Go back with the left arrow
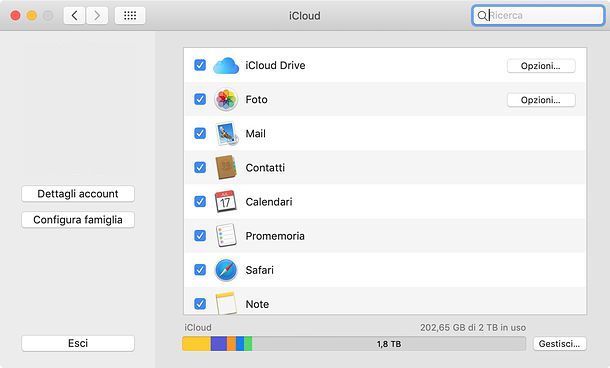This screenshot has height=368, width=610. point(74,16)
